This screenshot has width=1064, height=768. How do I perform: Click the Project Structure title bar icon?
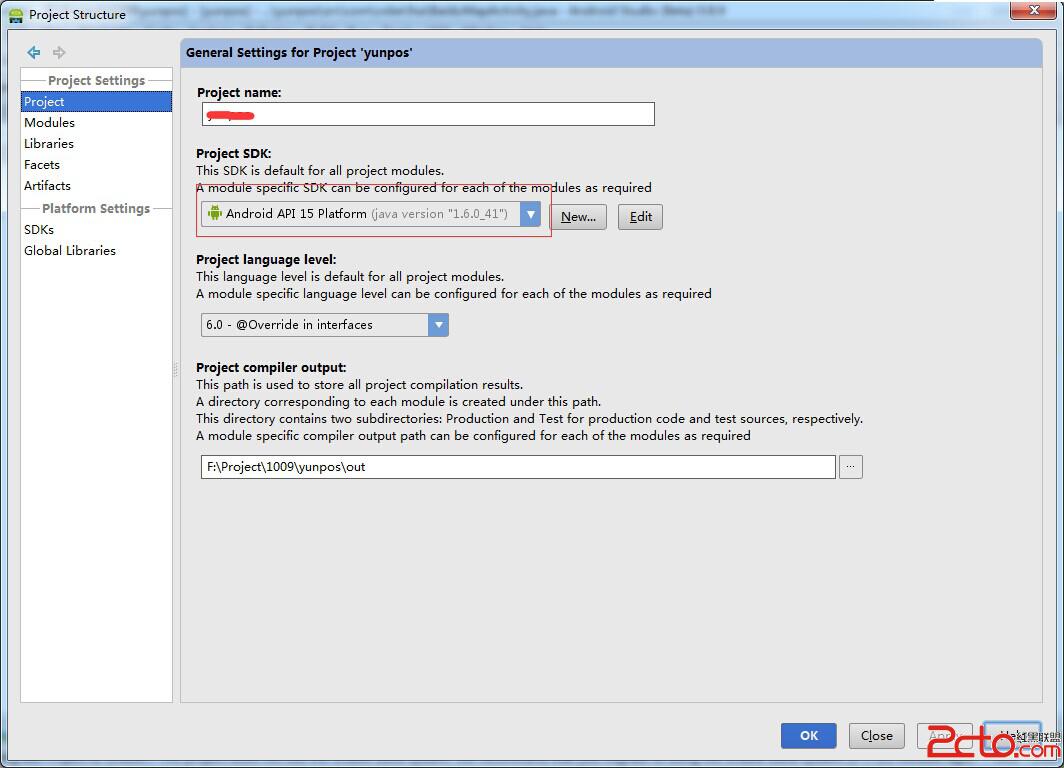[x=16, y=15]
